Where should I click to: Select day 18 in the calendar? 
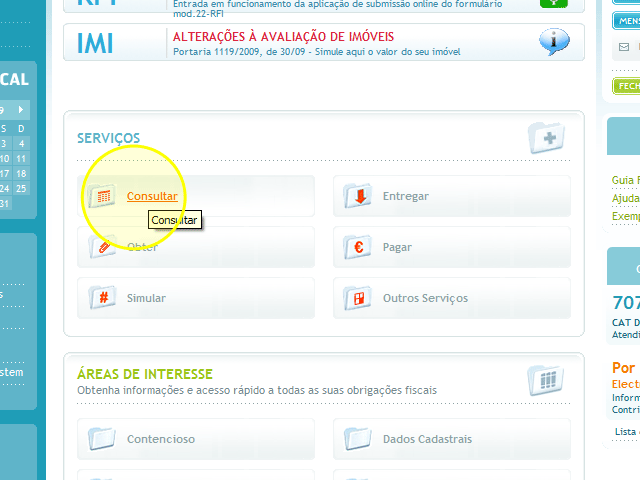21,174
